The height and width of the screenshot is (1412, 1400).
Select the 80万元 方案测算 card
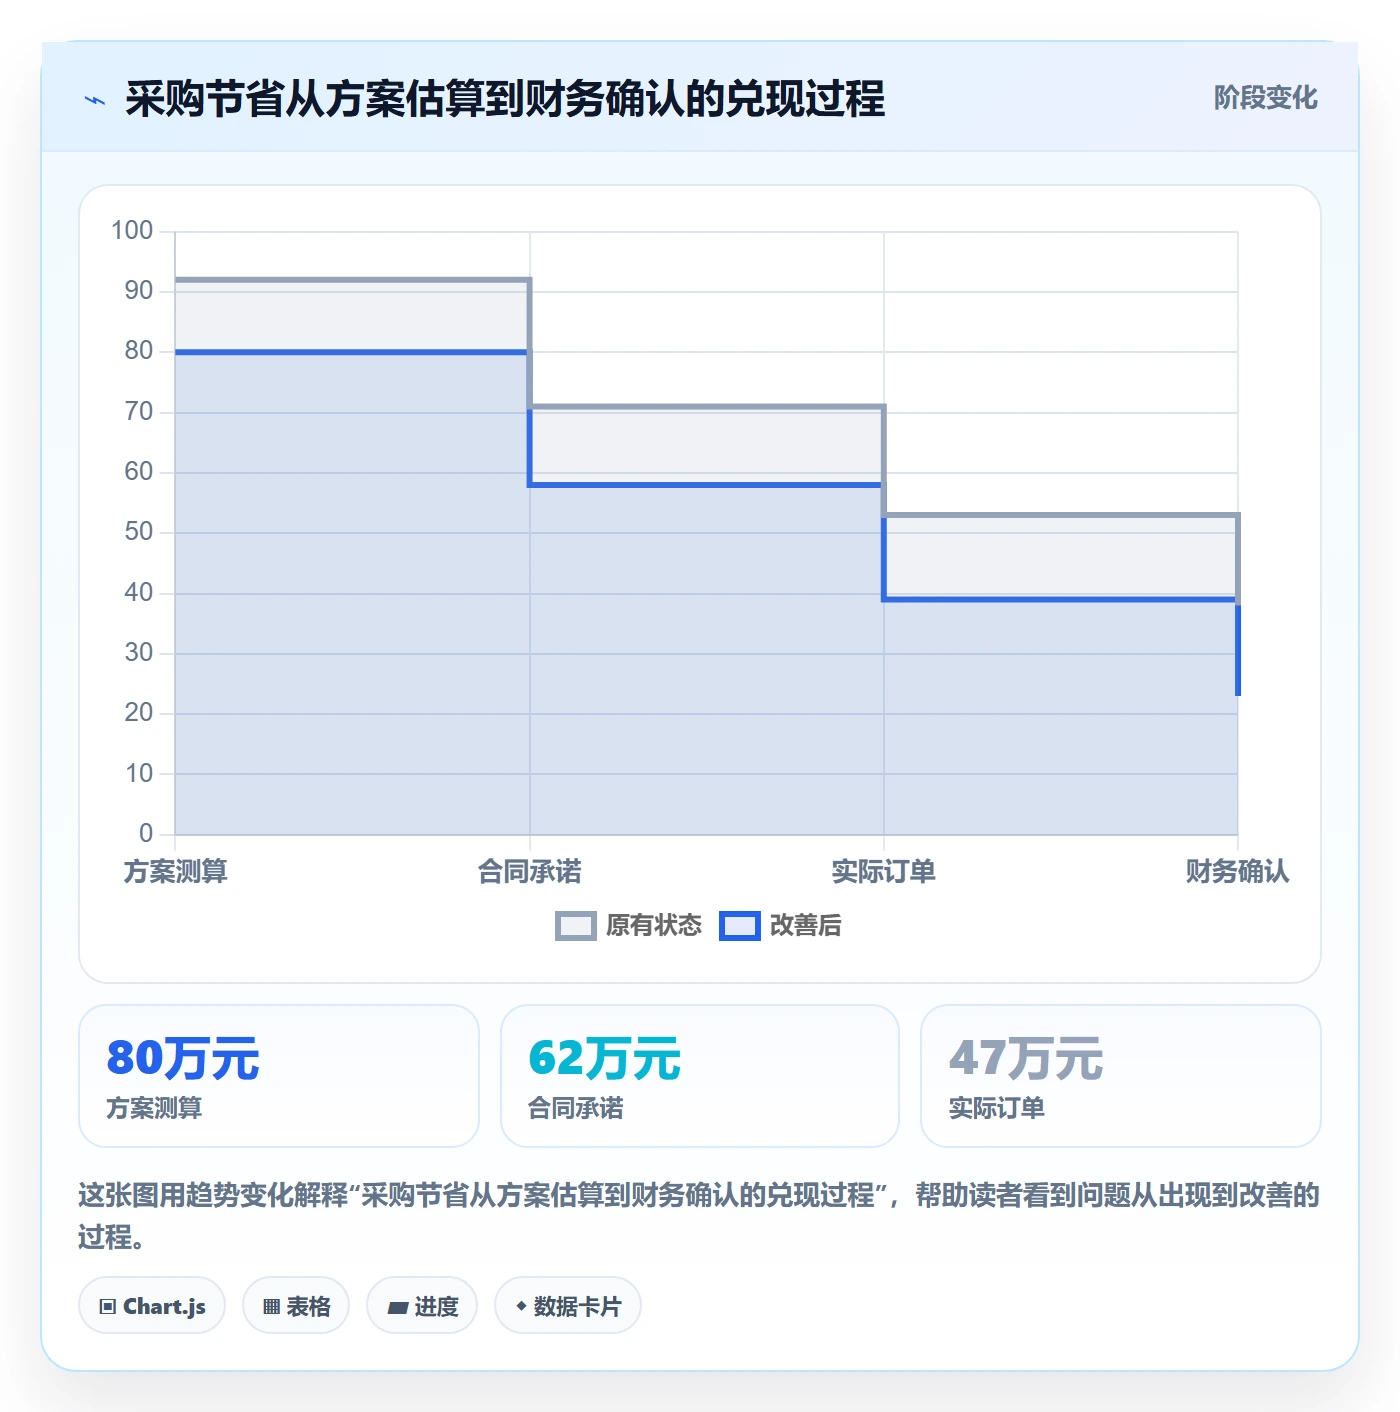(279, 1076)
